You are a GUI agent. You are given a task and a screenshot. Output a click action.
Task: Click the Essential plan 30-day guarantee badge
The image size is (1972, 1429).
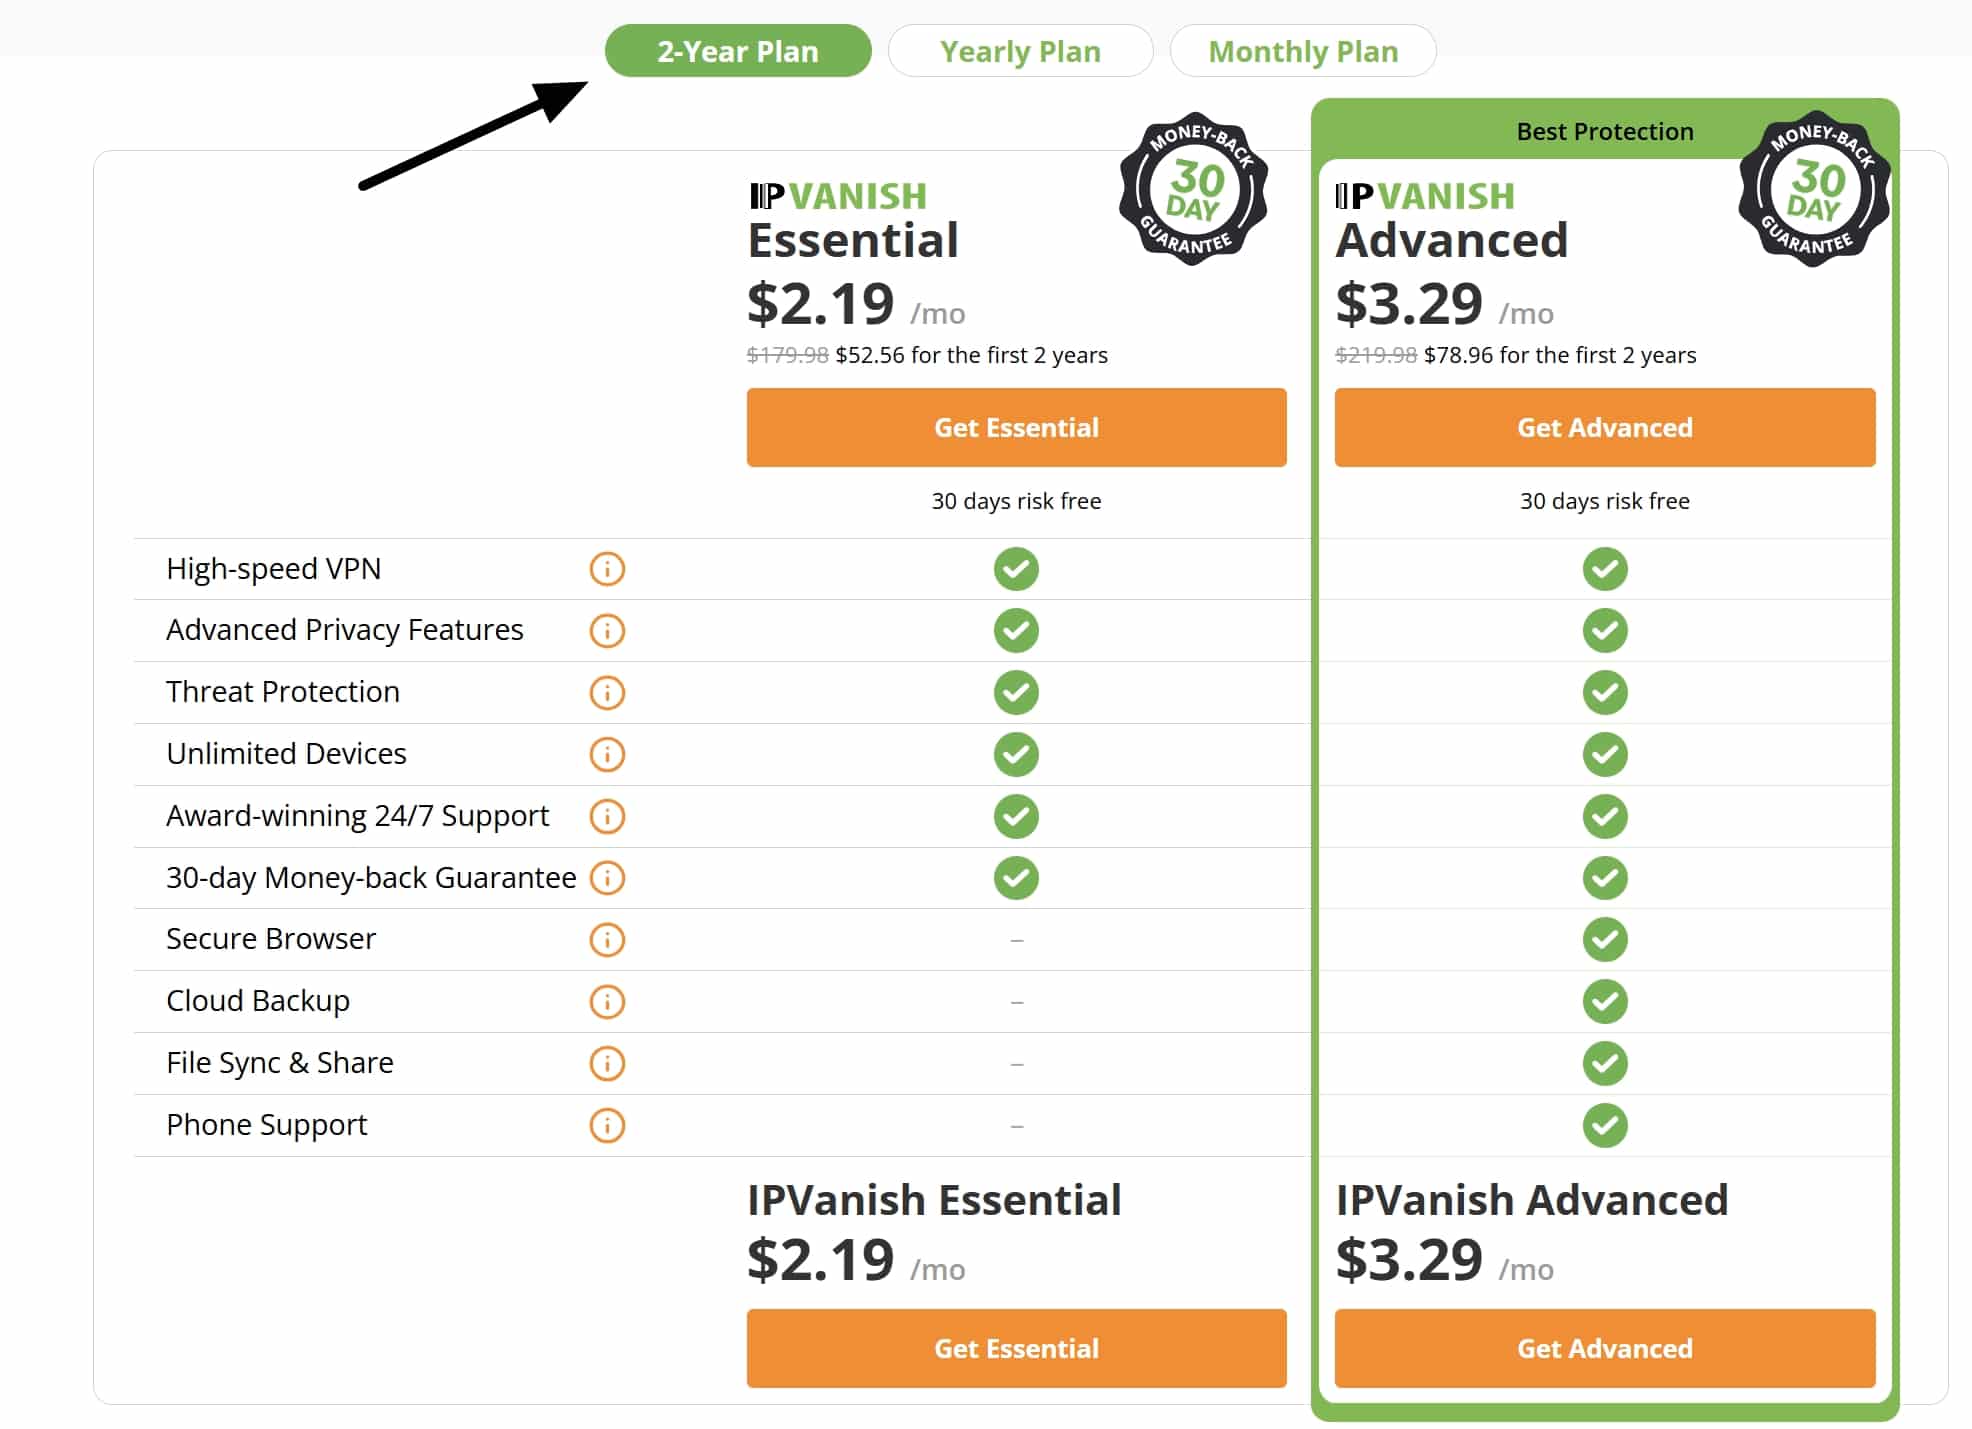coord(1194,189)
